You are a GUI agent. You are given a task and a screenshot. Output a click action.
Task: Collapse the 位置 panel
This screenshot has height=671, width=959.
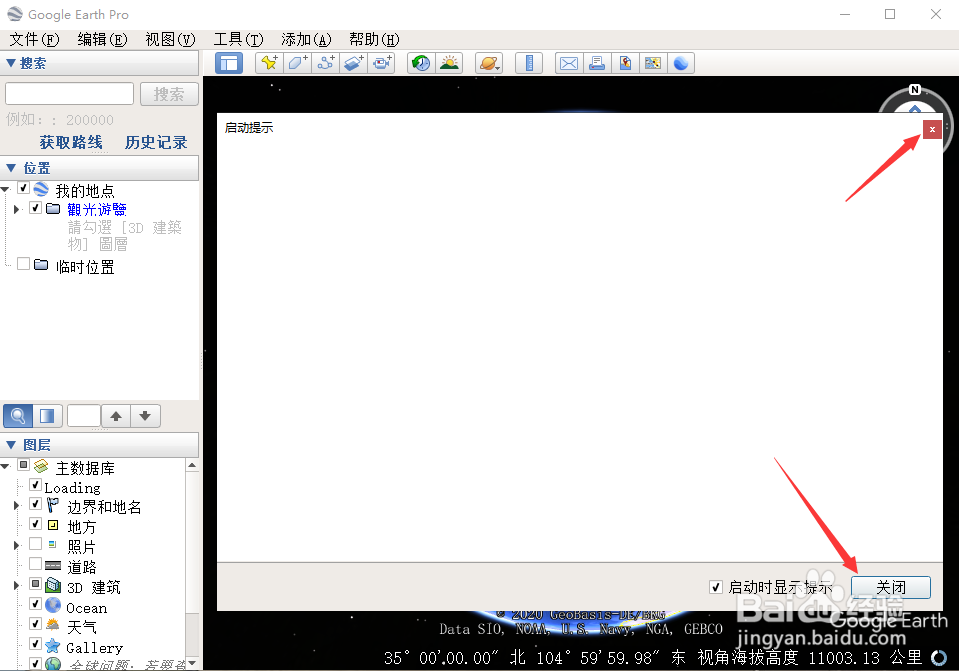10,168
